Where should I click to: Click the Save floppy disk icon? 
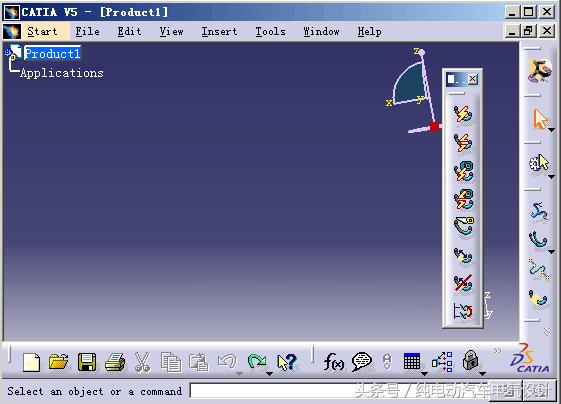pyautogui.click(x=87, y=362)
